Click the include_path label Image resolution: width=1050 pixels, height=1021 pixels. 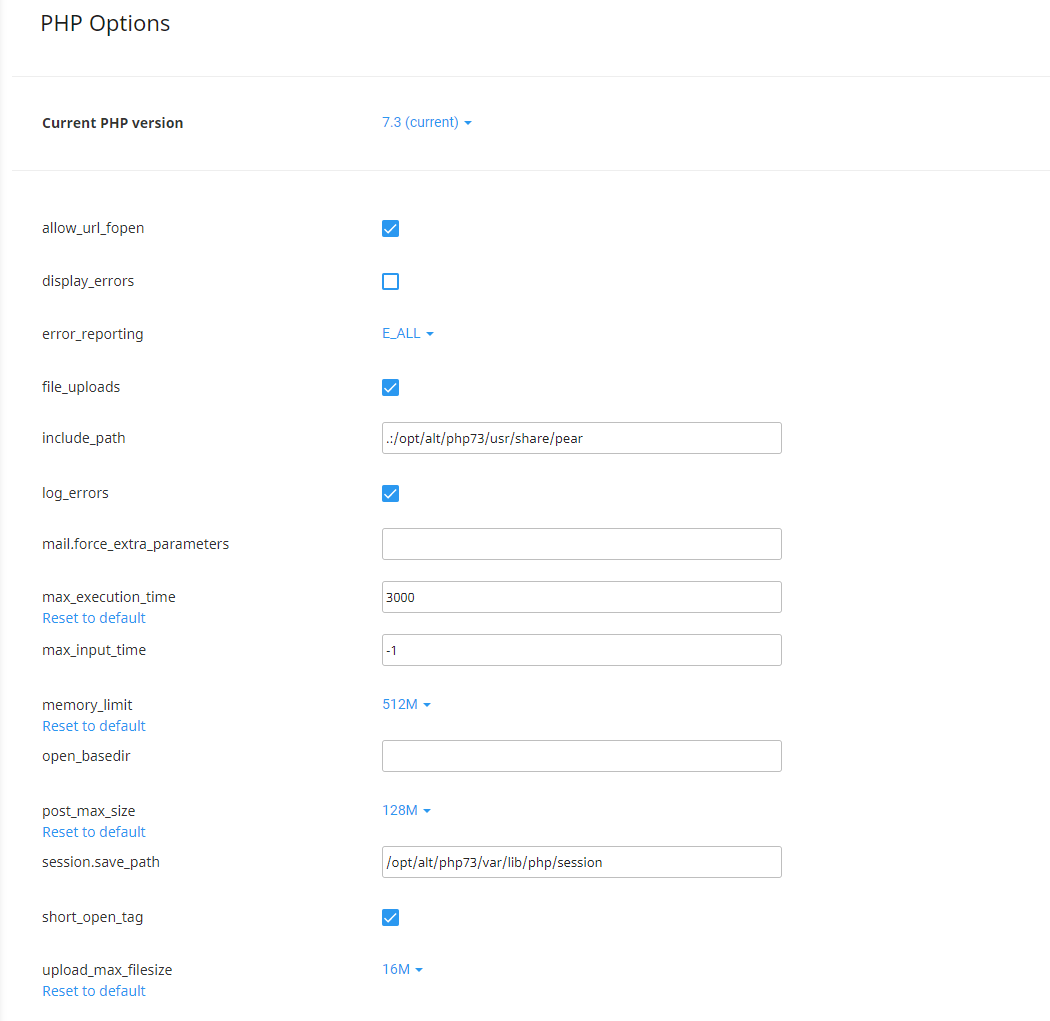click(x=84, y=438)
